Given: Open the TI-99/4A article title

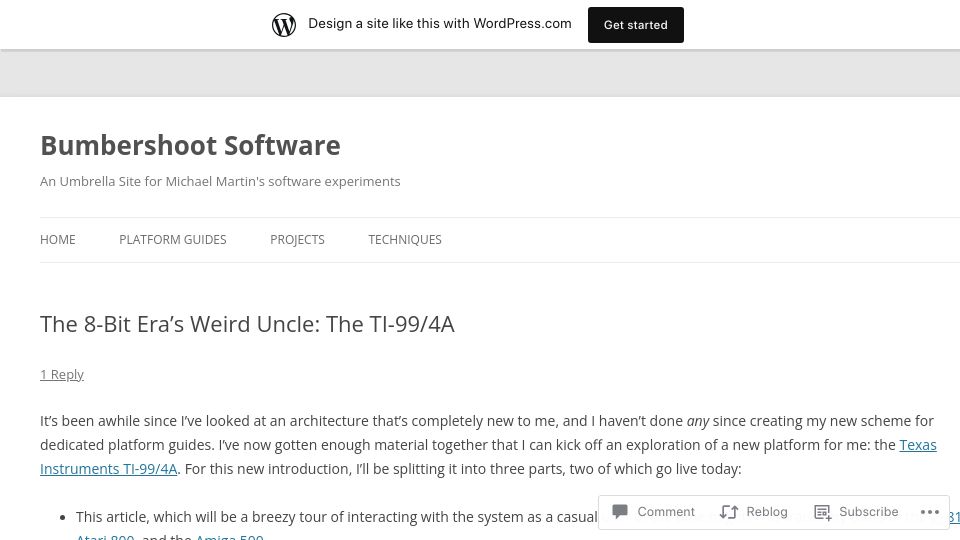Looking at the screenshot, I should (x=247, y=324).
